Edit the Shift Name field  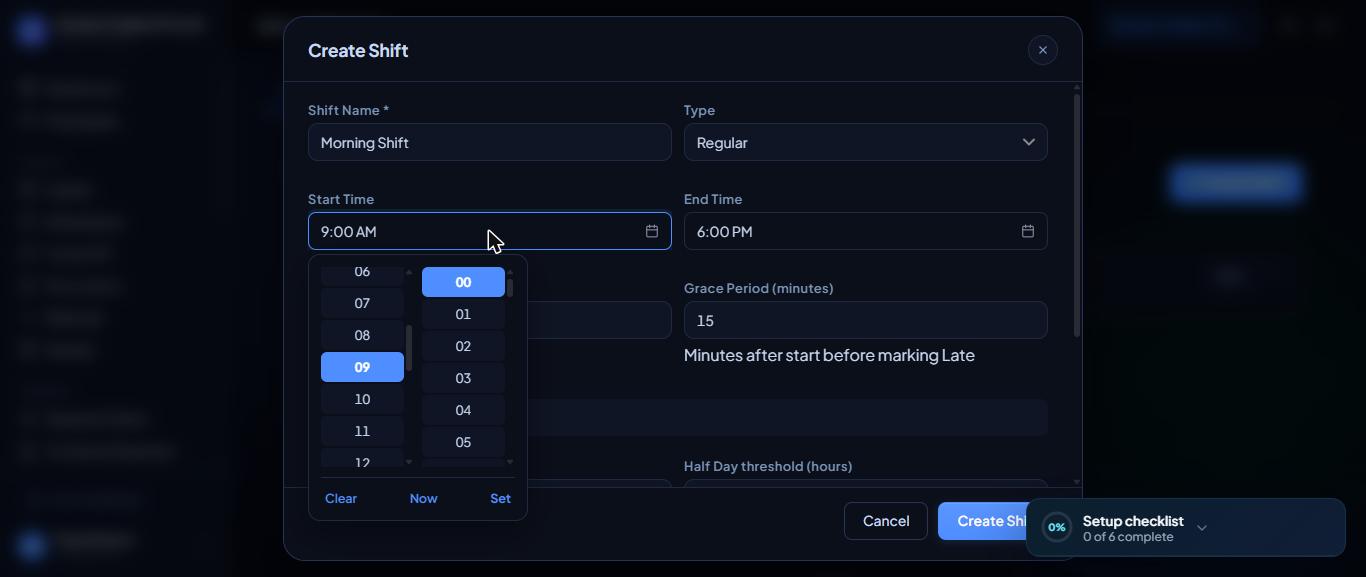(x=489, y=142)
